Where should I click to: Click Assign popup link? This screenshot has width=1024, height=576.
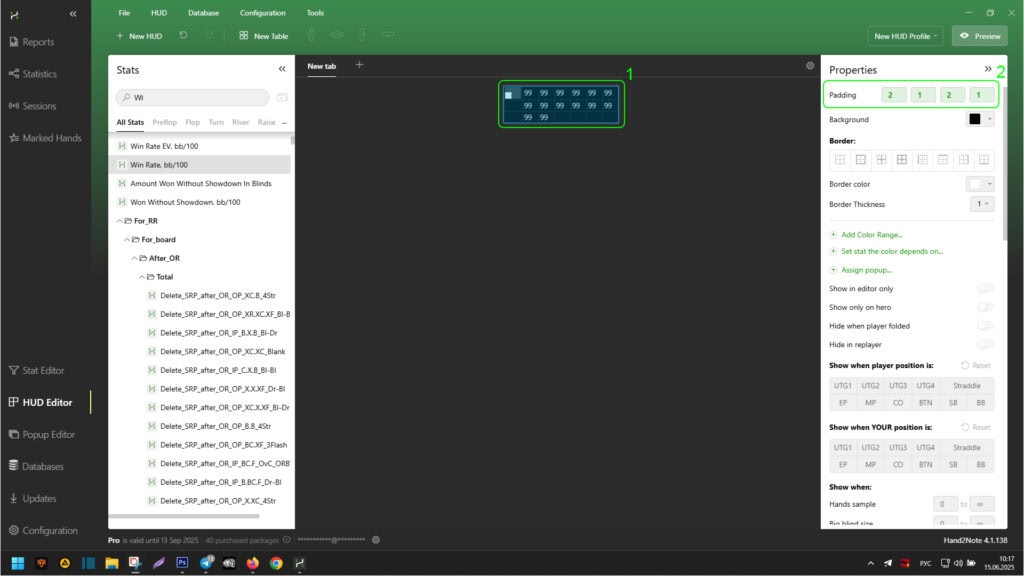click(x=866, y=270)
